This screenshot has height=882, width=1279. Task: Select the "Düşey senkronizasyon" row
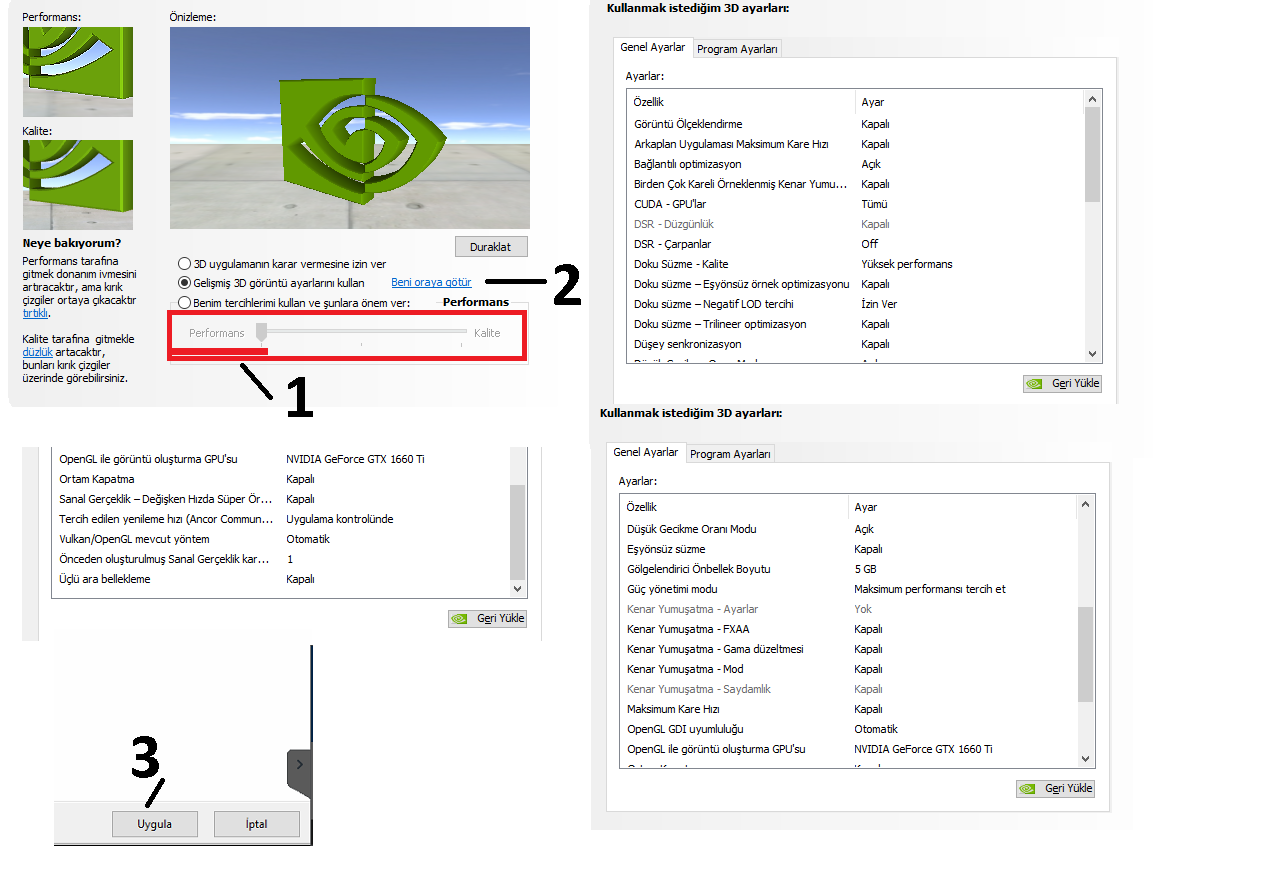(855, 344)
